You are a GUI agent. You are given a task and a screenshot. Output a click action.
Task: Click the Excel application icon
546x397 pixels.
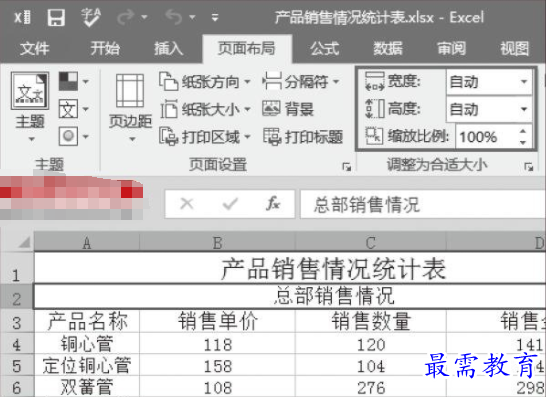[22, 17]
